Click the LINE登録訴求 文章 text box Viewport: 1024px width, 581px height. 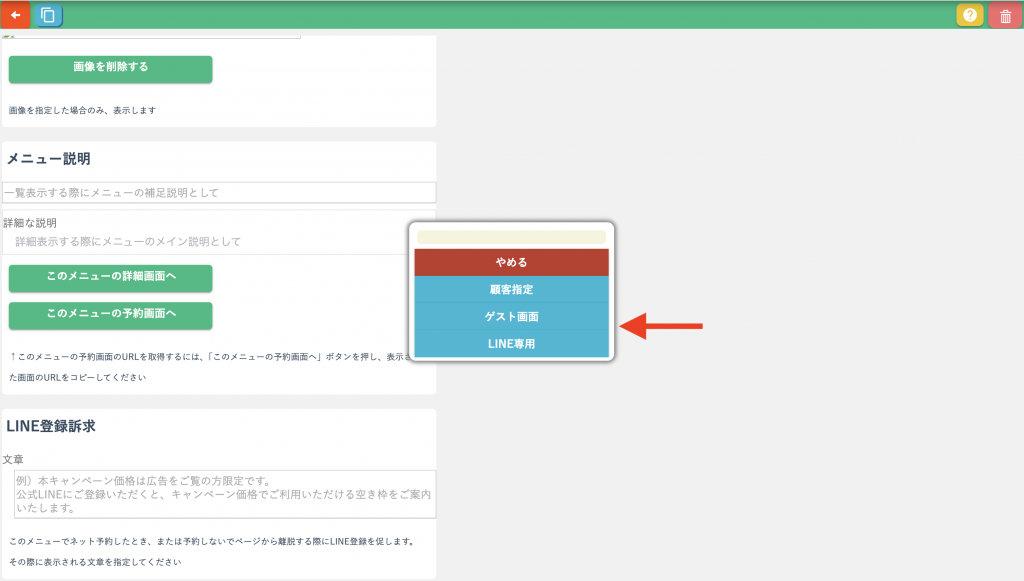click(225, 494)
